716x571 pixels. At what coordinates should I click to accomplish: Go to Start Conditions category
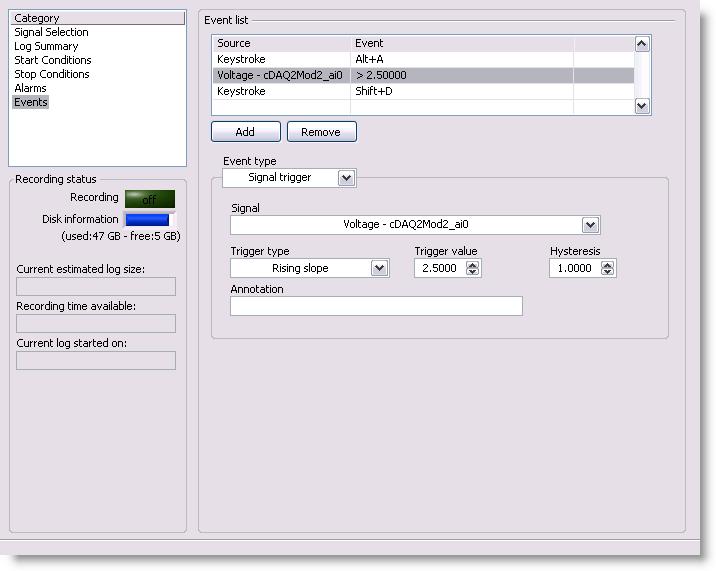53,60
